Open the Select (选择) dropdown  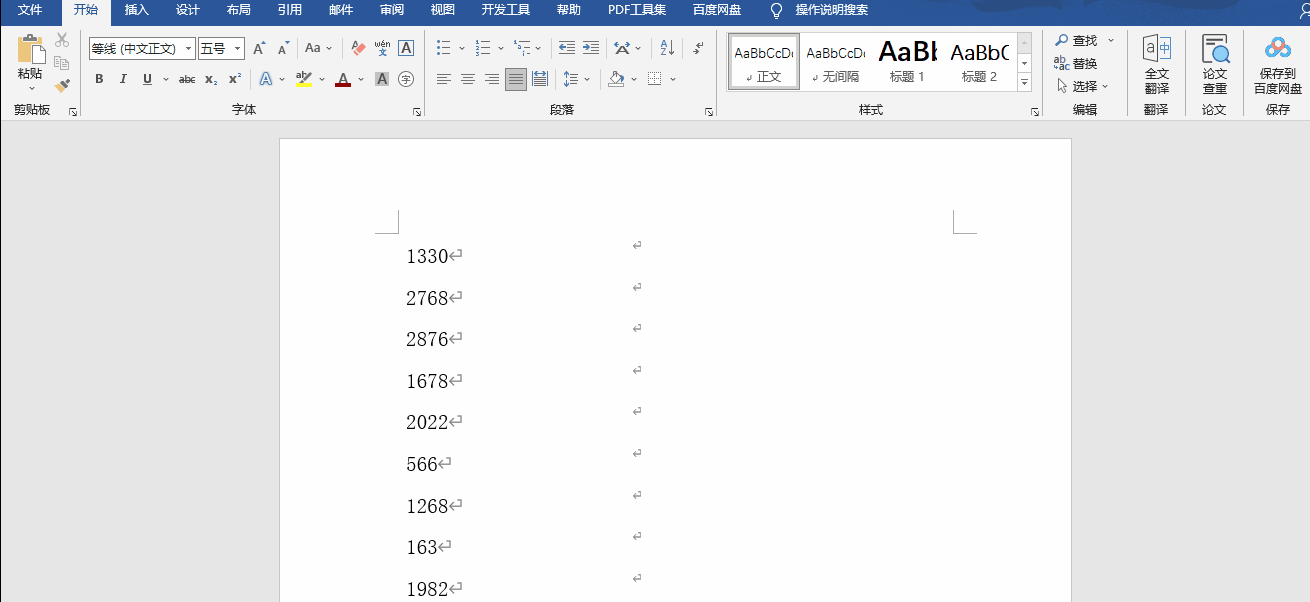(1082, 86)
